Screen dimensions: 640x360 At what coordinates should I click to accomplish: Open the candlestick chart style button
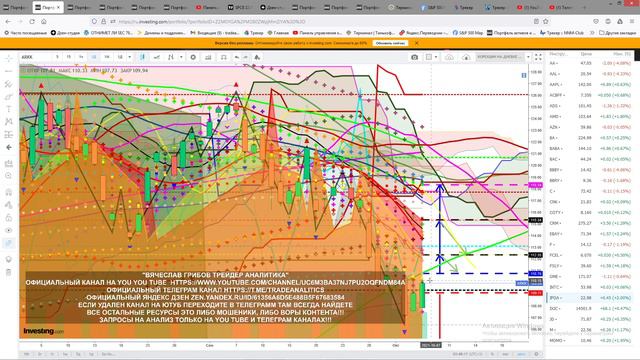[x=142, y=57]
